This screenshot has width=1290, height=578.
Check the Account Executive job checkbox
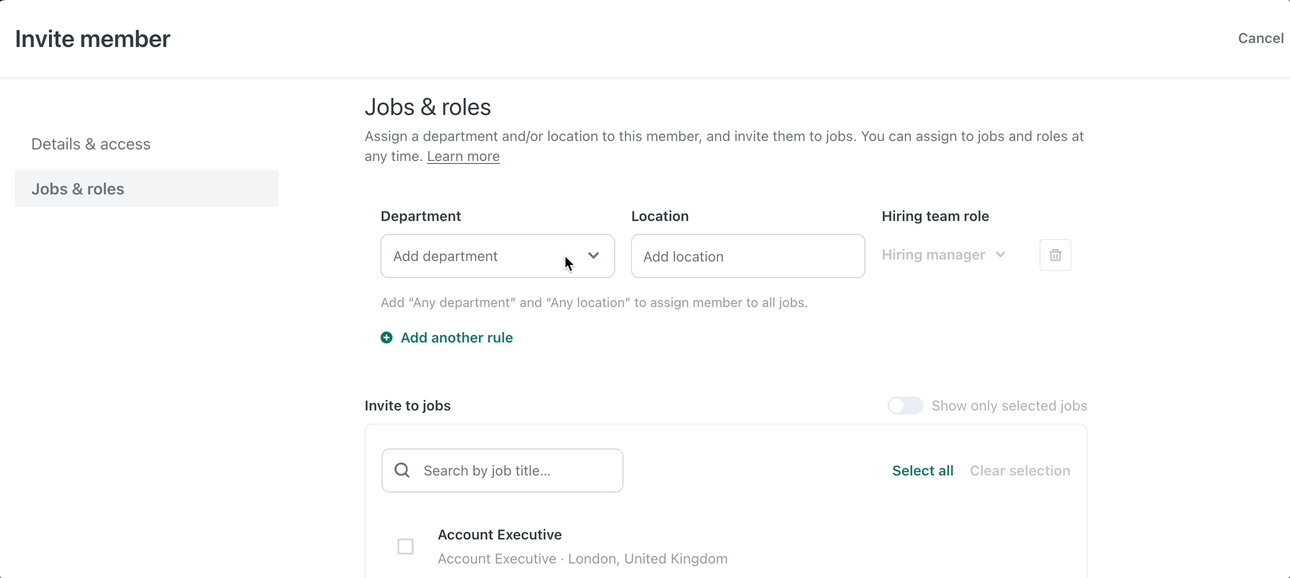coord(405,547)
